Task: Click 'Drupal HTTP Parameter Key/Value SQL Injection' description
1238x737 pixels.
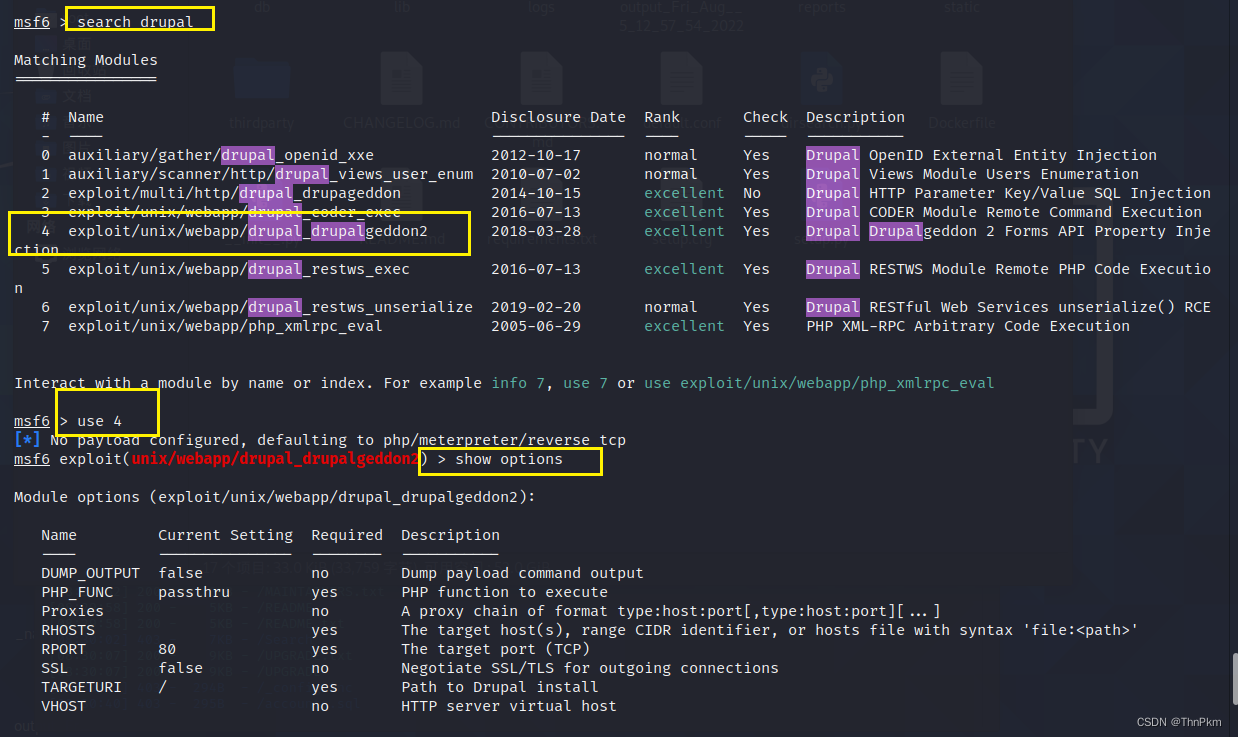Action: coord(1008,193)
